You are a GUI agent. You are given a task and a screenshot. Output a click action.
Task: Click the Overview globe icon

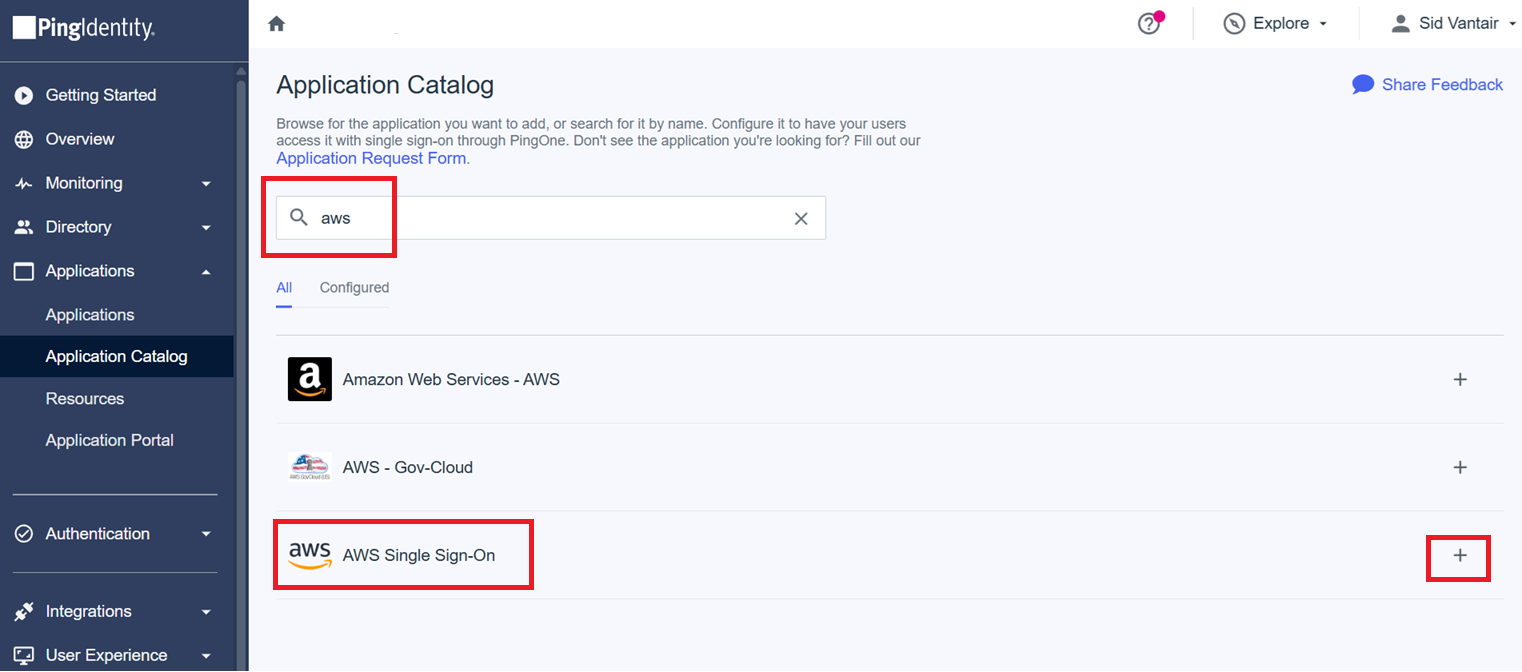pos(22,139)
